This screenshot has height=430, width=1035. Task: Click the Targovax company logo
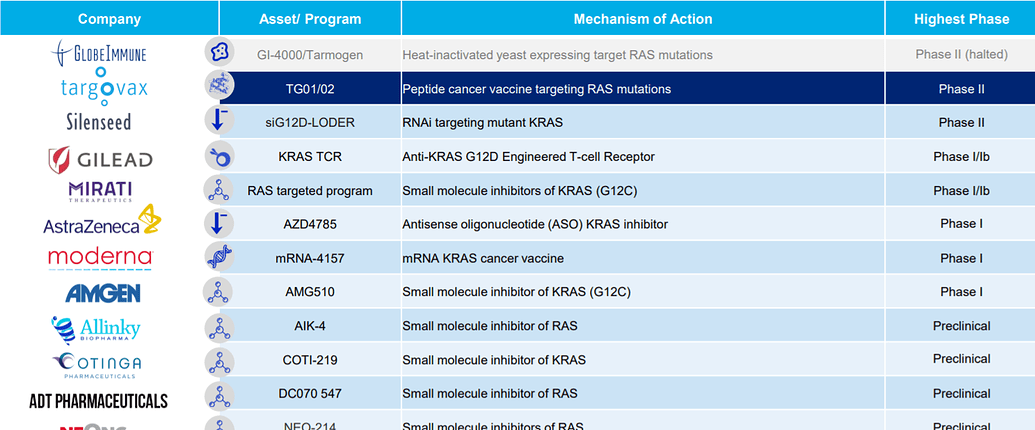(x=104, y=87)
